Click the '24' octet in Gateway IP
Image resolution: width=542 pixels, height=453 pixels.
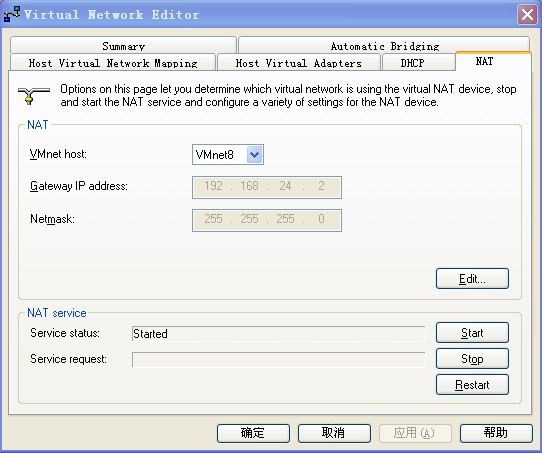click(285, 186)
